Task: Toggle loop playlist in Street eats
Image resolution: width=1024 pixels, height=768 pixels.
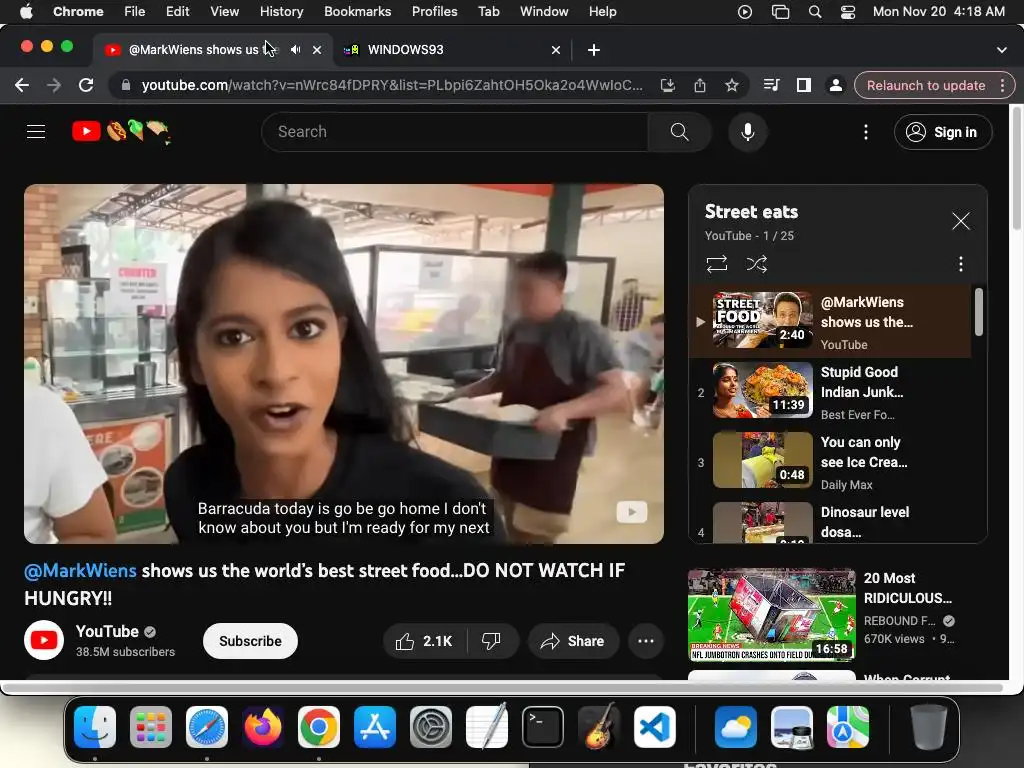Action: (x=716, y=264)
